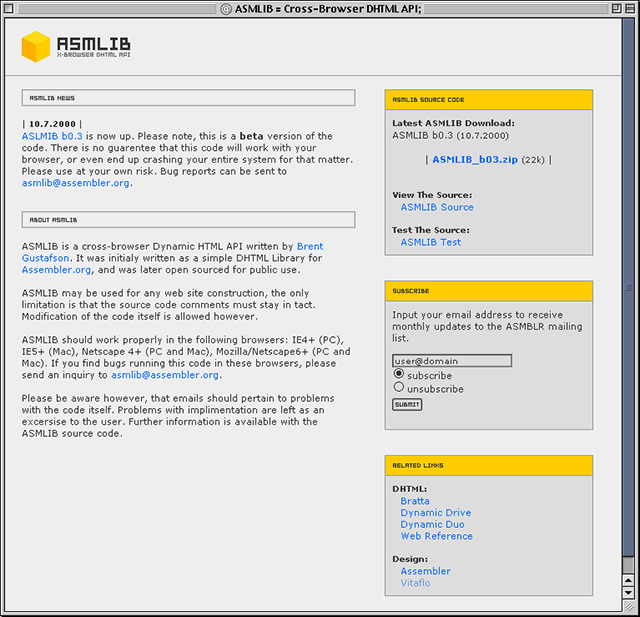Click the window title text ASMLIB = Cross-Browser DHTML API

pyautogui.click(x=328, y=9)
